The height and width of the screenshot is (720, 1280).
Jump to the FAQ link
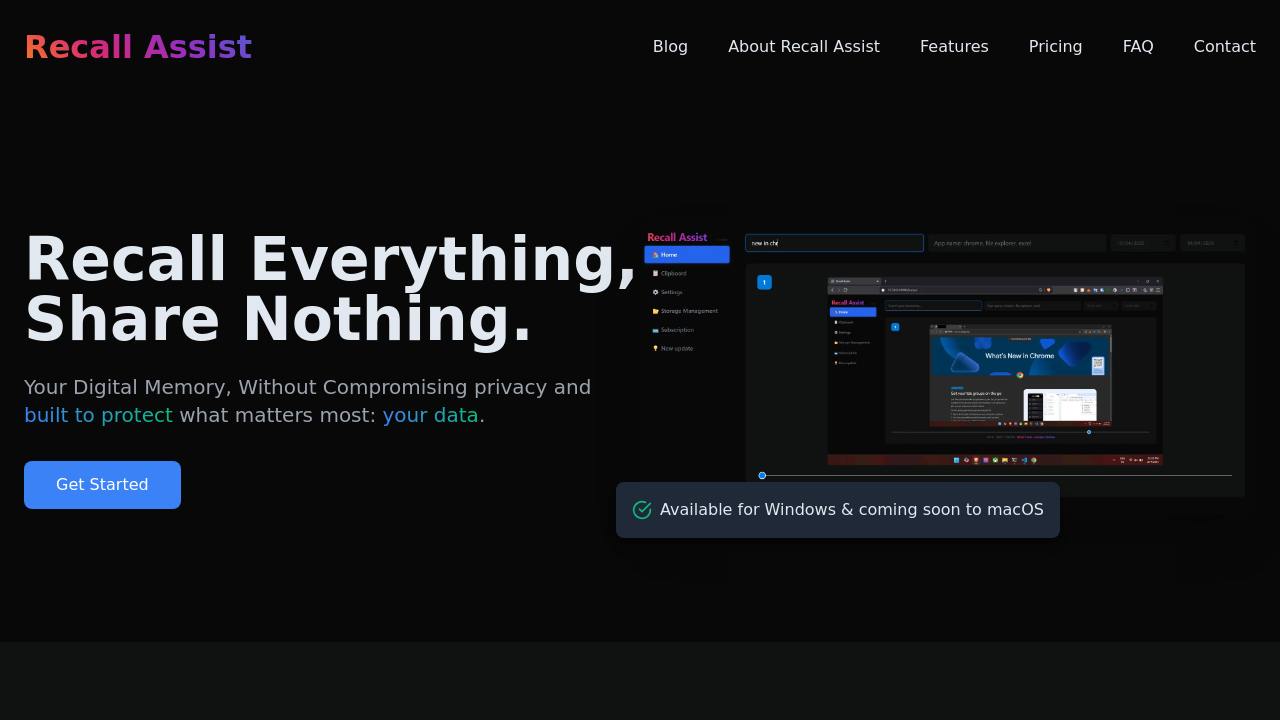point(1137,47)
